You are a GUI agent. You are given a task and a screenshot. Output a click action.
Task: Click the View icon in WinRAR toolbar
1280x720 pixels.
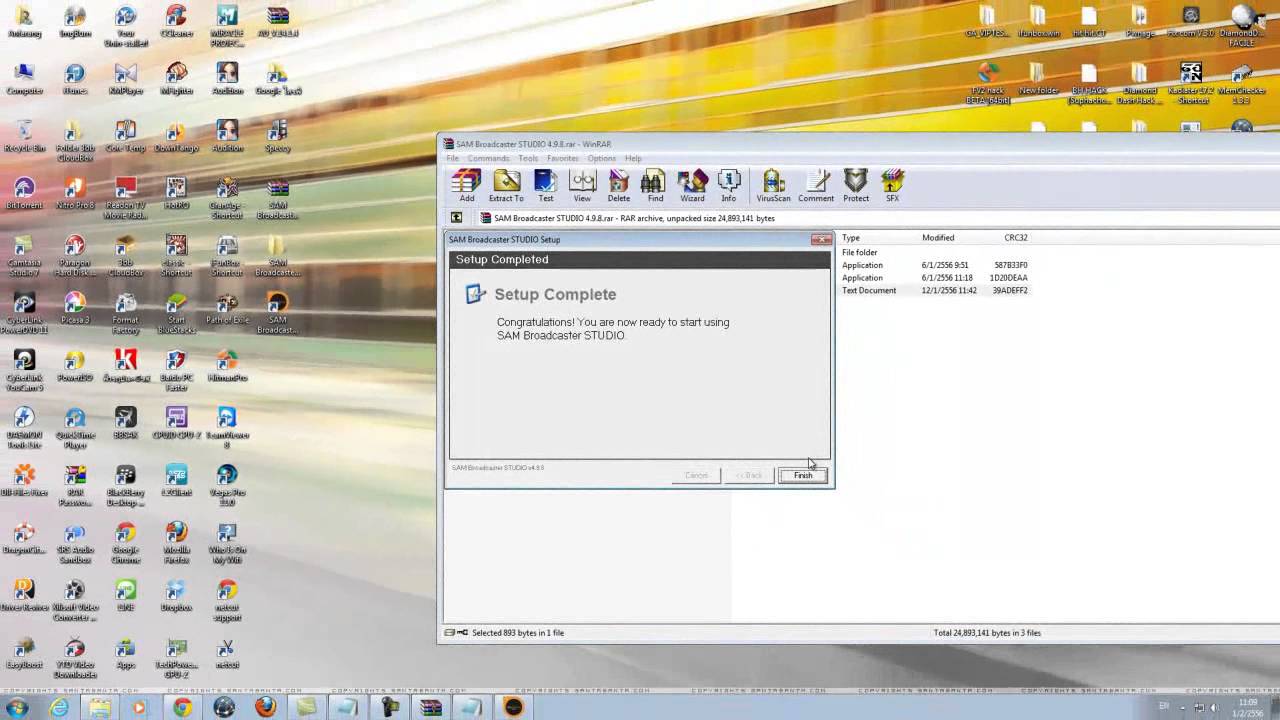(582, 186)
